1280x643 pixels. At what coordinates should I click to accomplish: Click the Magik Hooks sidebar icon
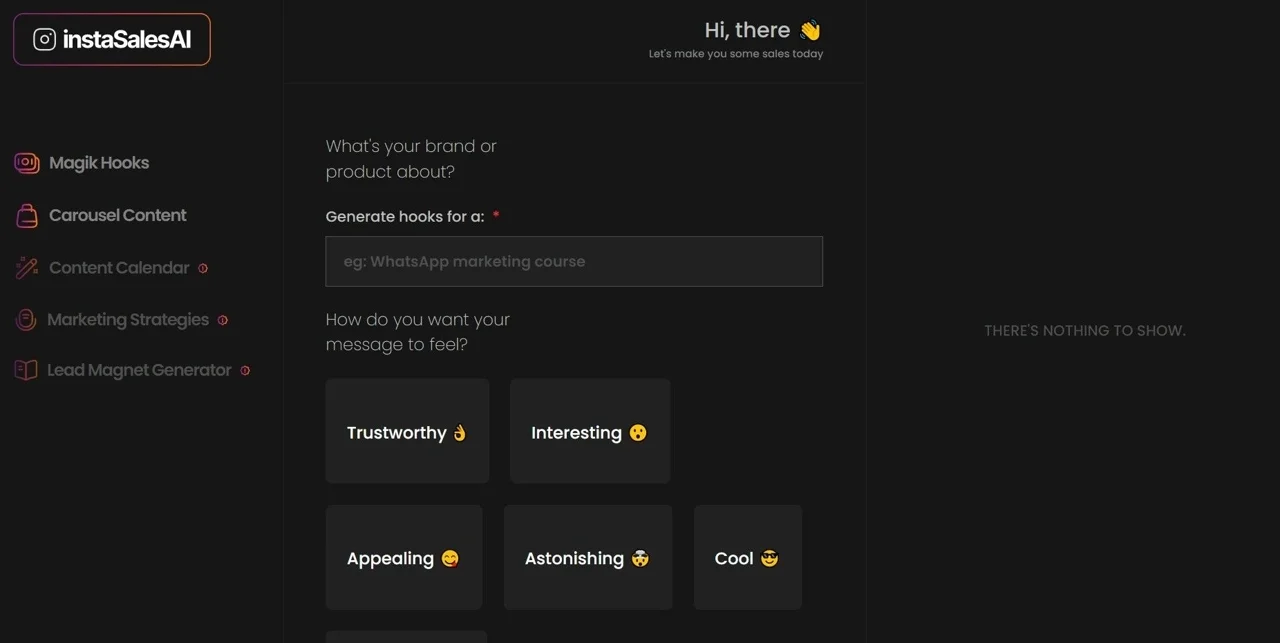click(26, 163)
